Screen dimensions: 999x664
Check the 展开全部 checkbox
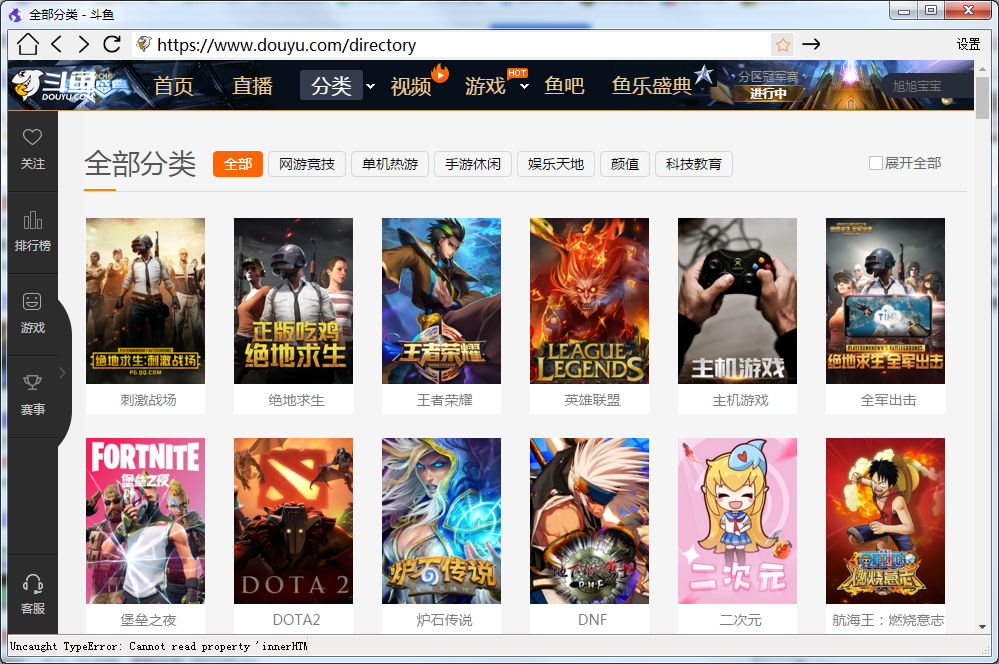pos(876,163)
